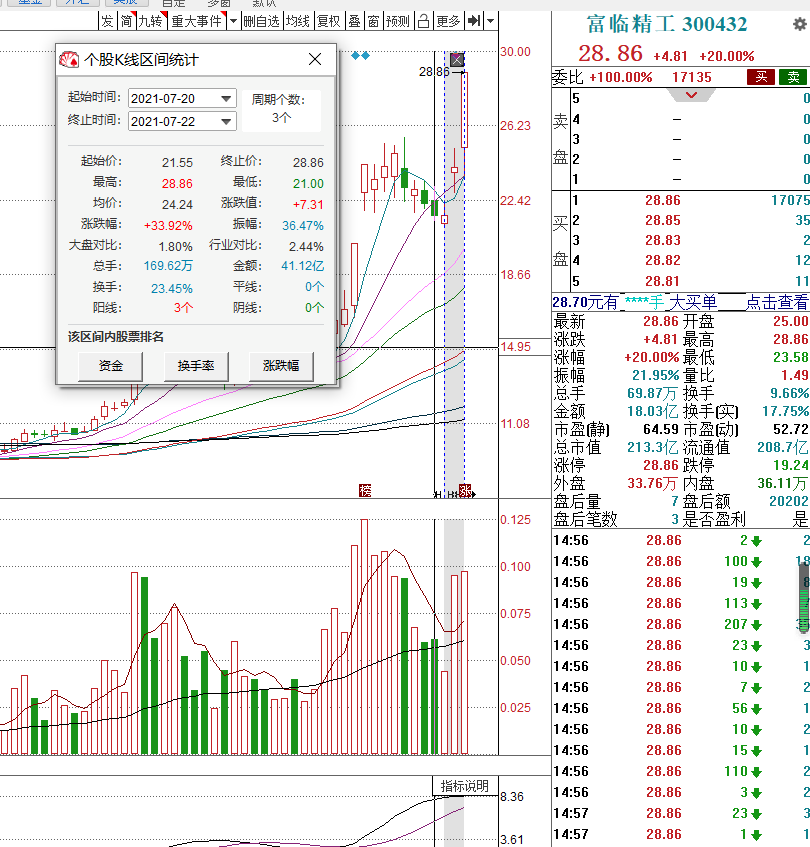Click the small X box closing range selection
Viewport: 810px width, 847px height.
click(x=457, y=59)
